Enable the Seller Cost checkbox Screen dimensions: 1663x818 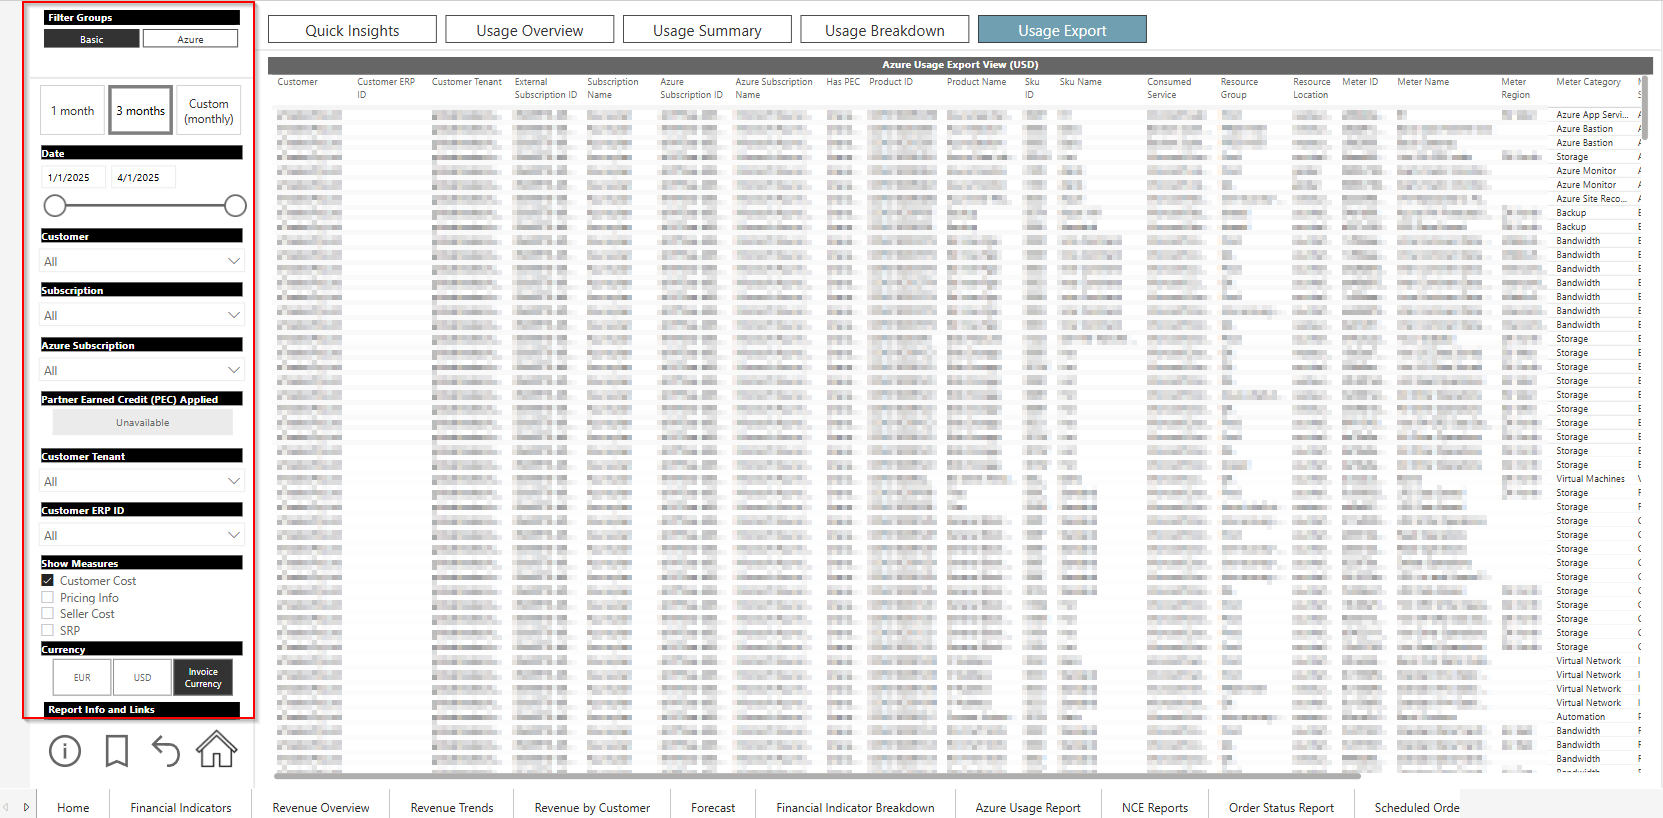coord(47,614)
